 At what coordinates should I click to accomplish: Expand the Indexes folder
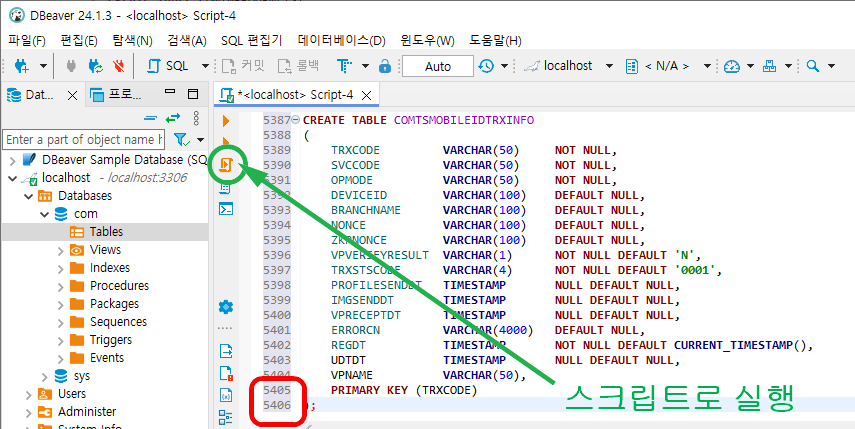coord(61,268)
